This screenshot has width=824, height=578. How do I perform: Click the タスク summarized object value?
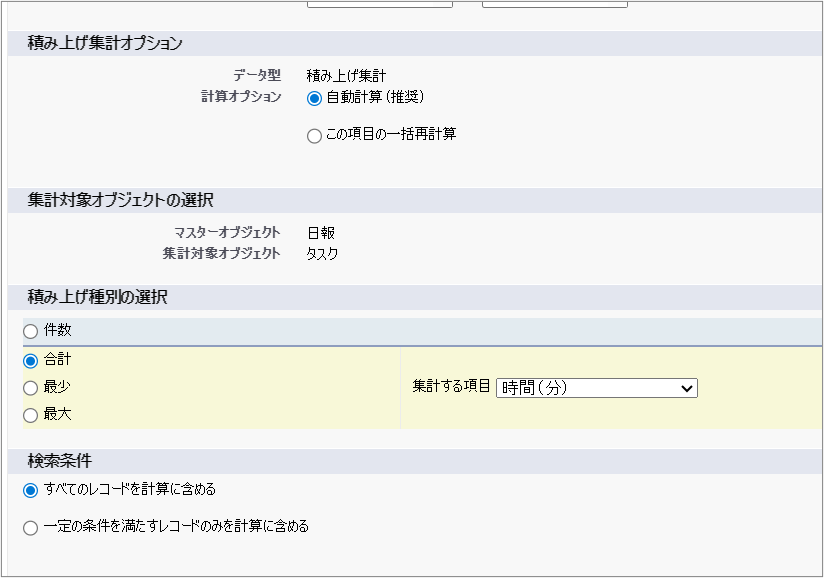pyautogui.click(x=322, y=253)
